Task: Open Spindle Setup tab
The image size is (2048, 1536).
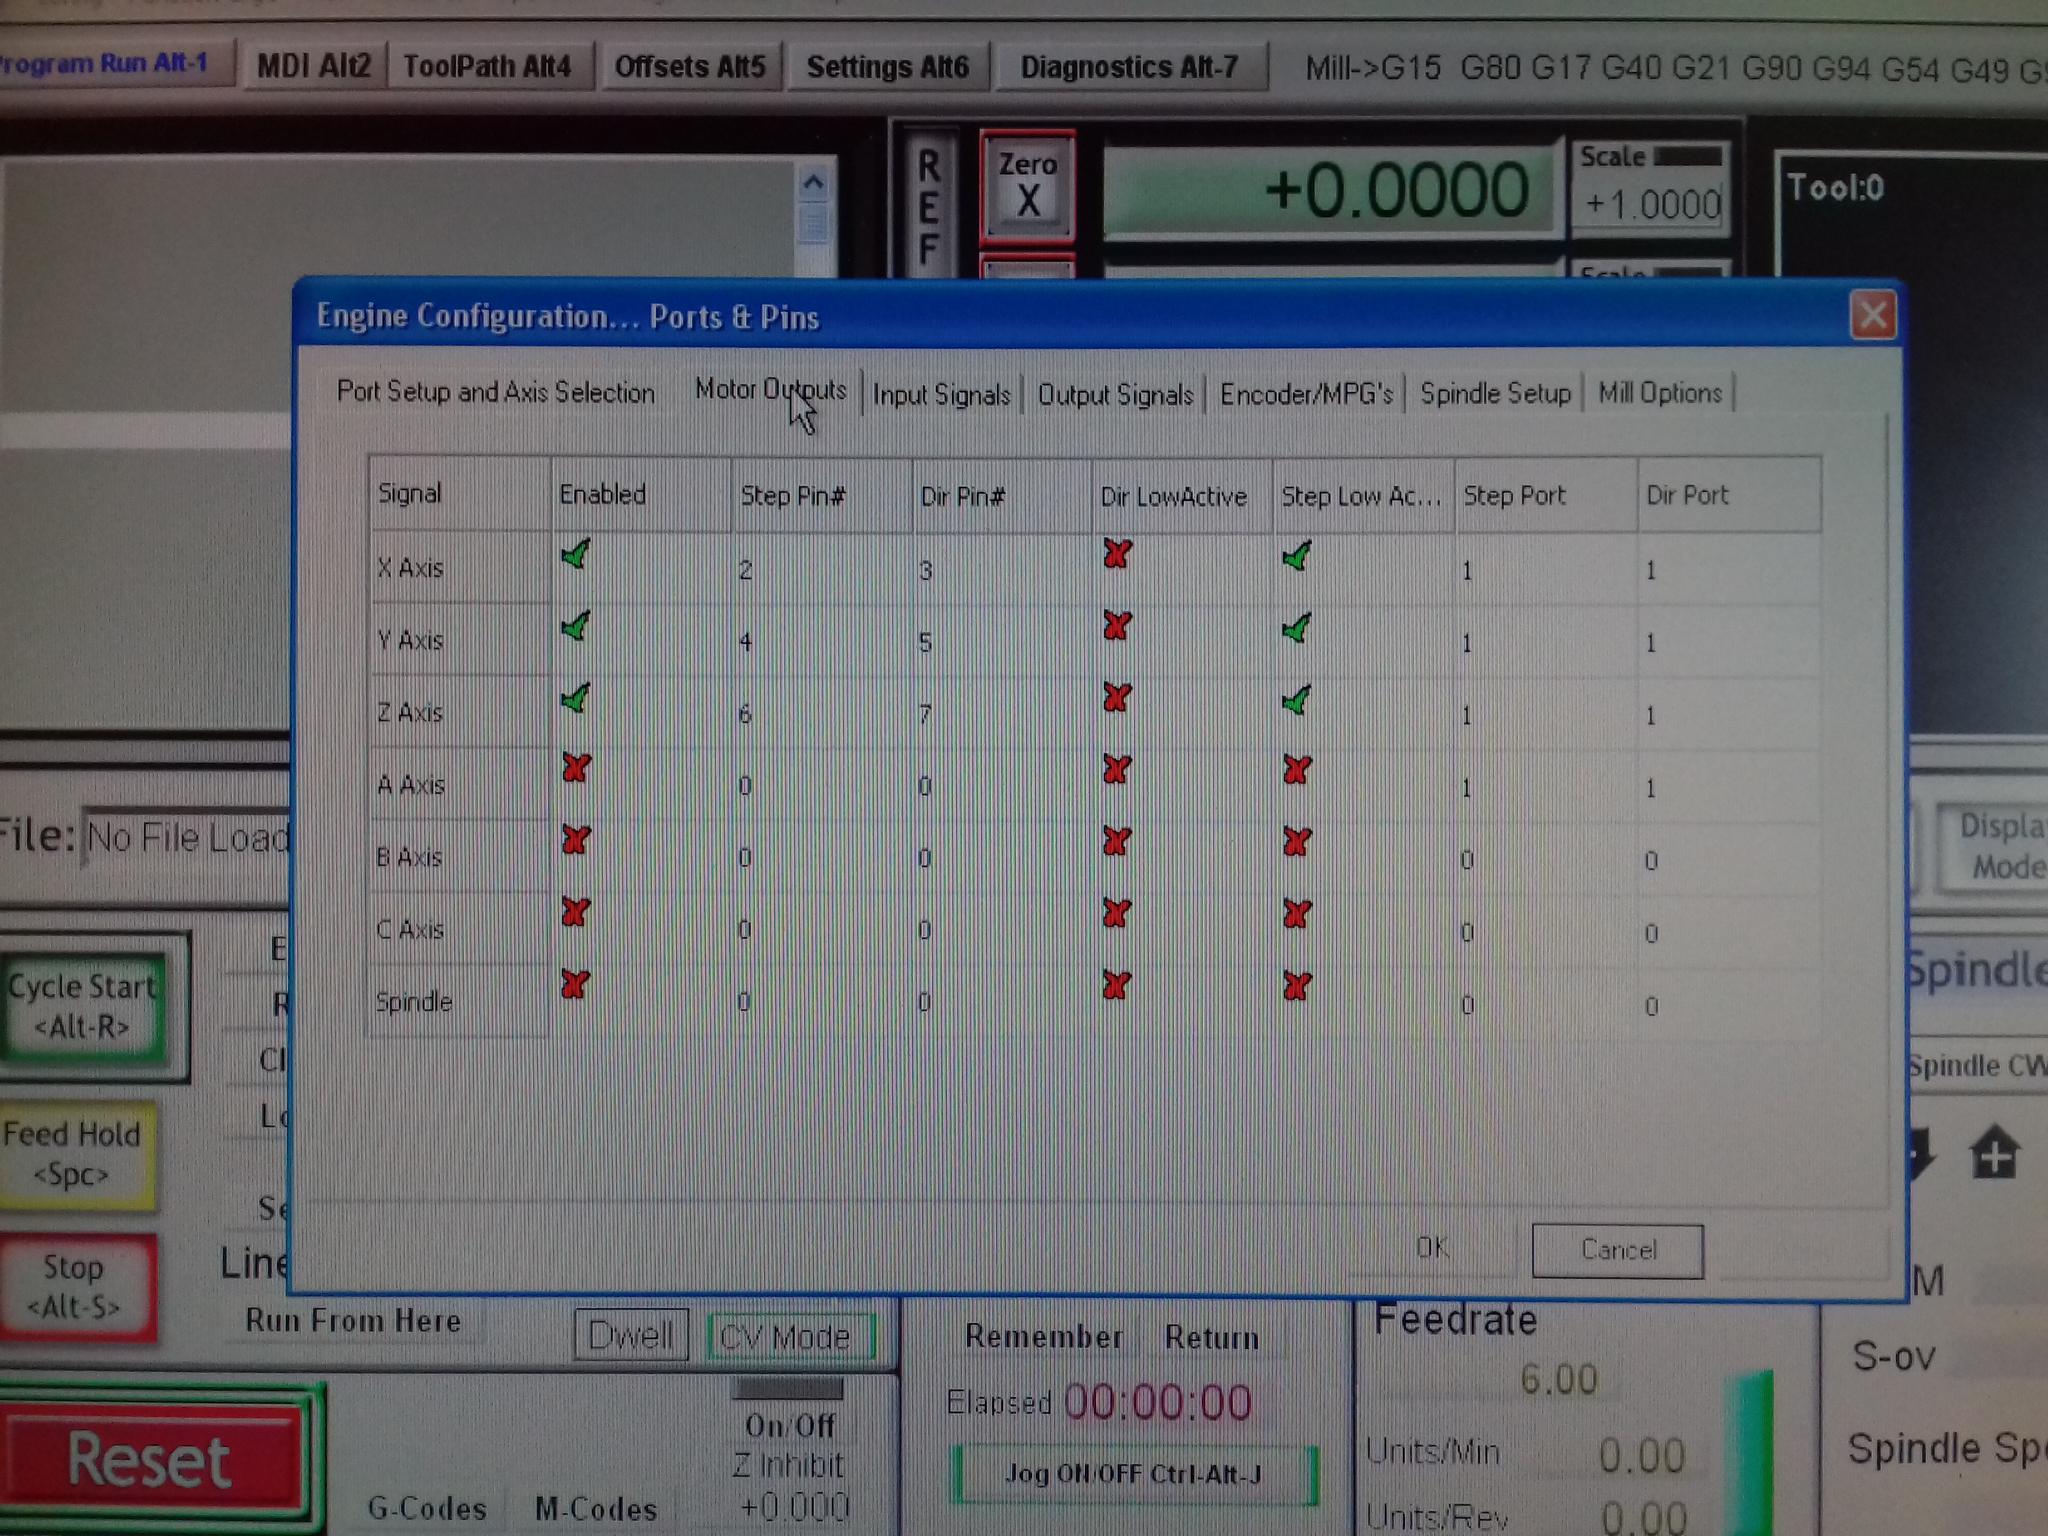Action: pos(1495,393)
